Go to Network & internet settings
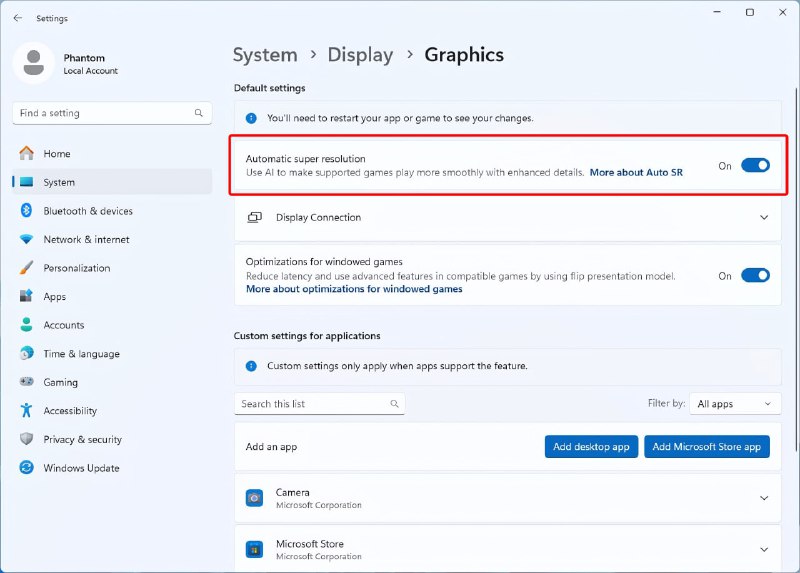This screenshot has width=800, height=573. coord(112,239)
